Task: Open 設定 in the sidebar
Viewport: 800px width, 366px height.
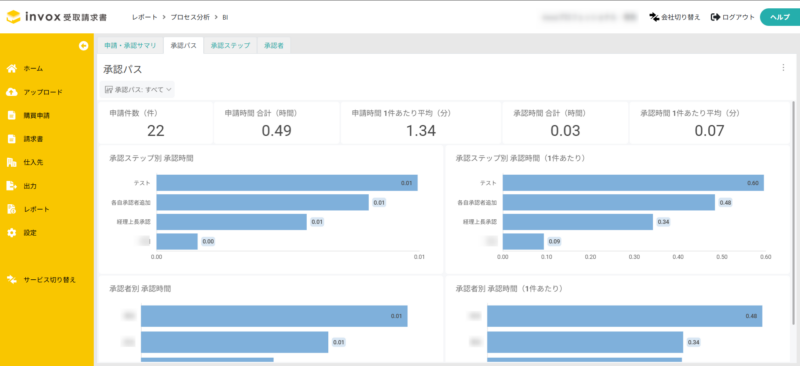Action: click(x=30, y=233)
